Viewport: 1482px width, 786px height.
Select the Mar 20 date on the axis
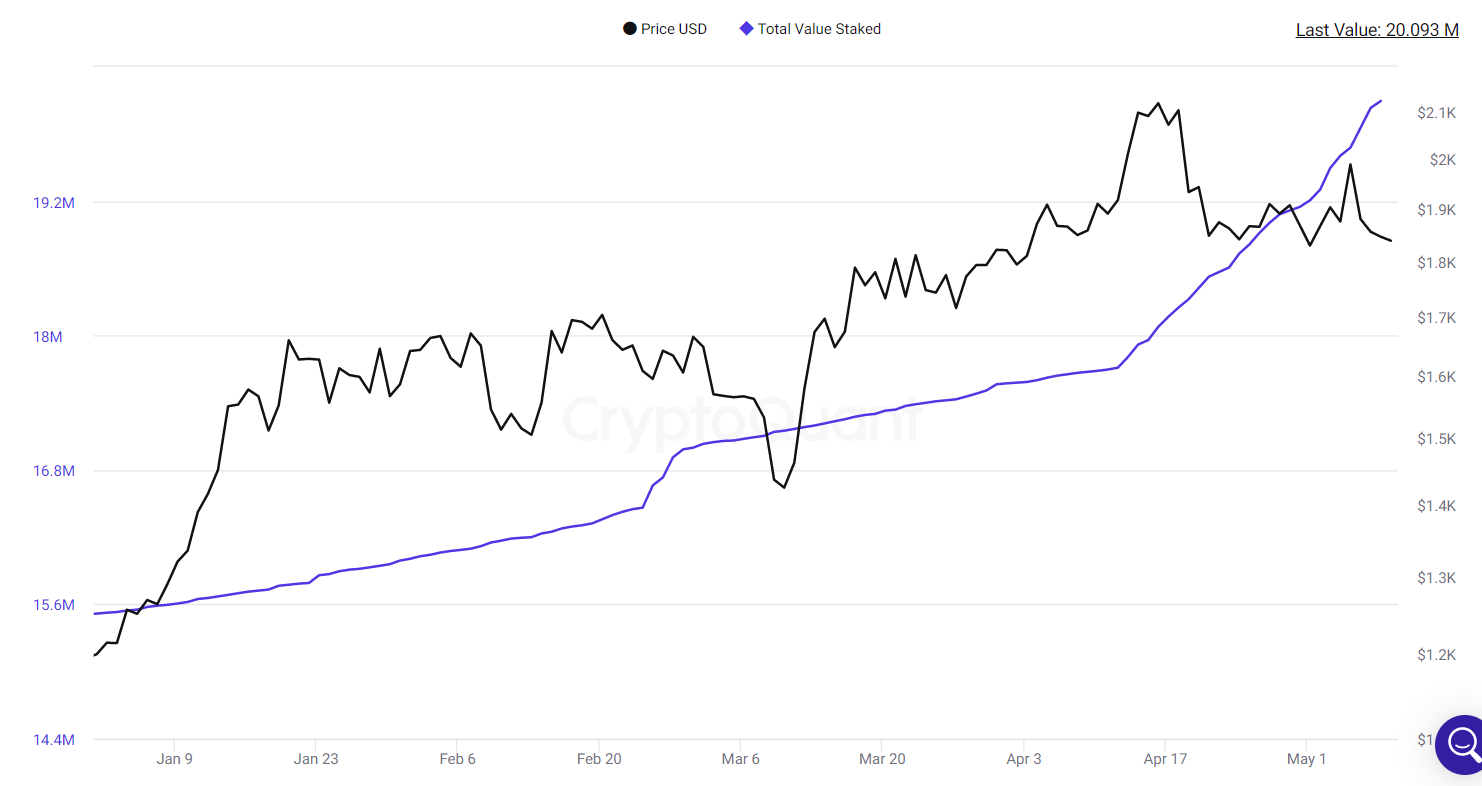click(x=882, y=759)
